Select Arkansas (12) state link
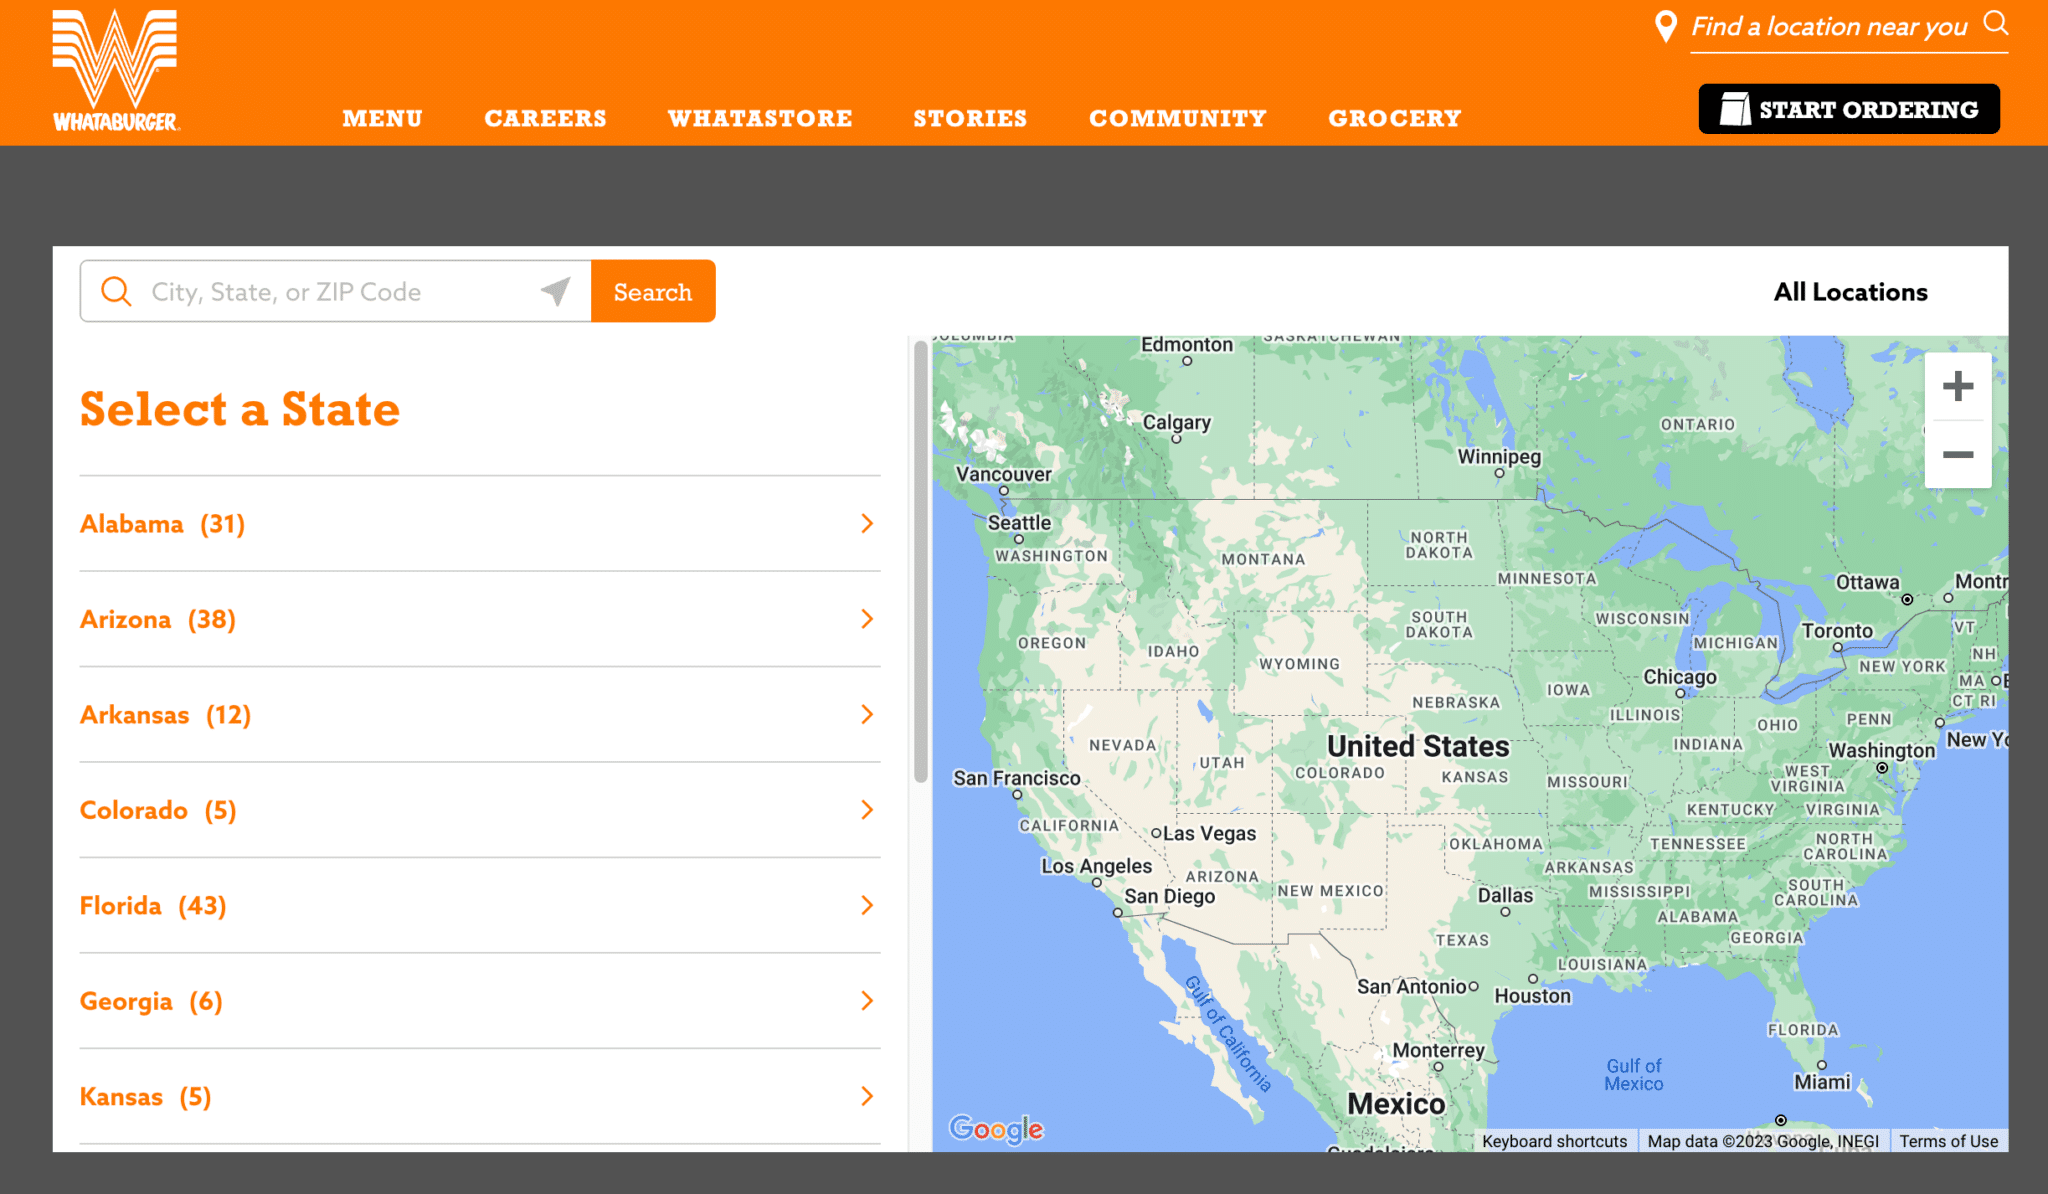The image size is (2048, 1194). pos(165,715)
